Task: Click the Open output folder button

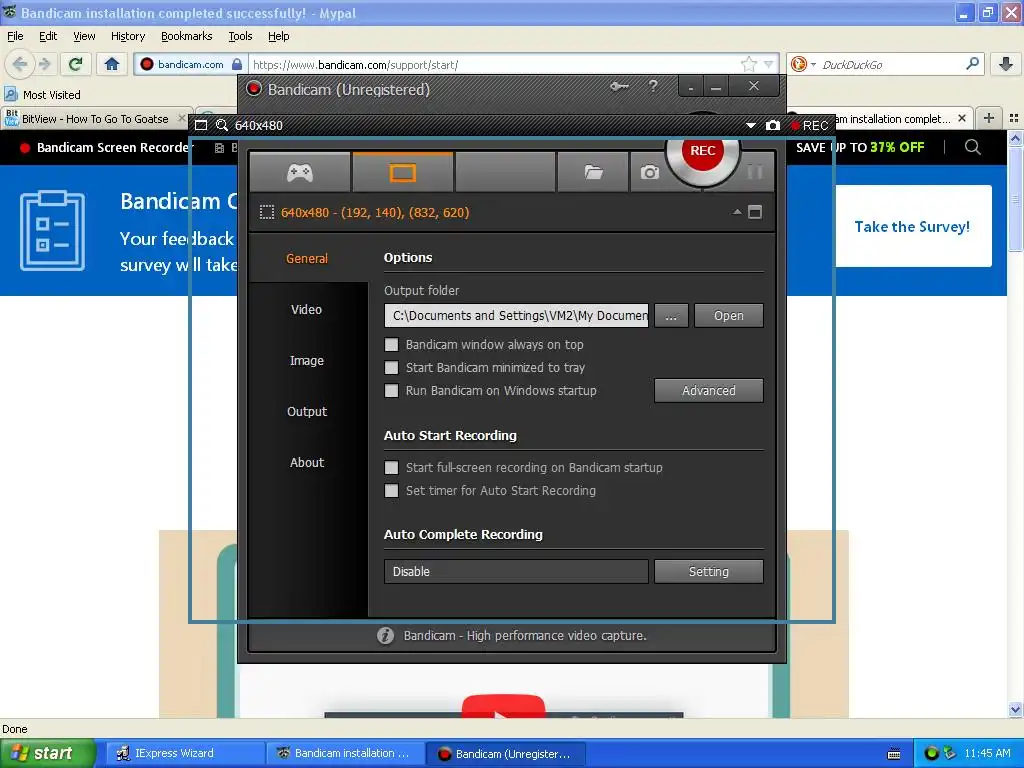Action: (x=729, y=315)
